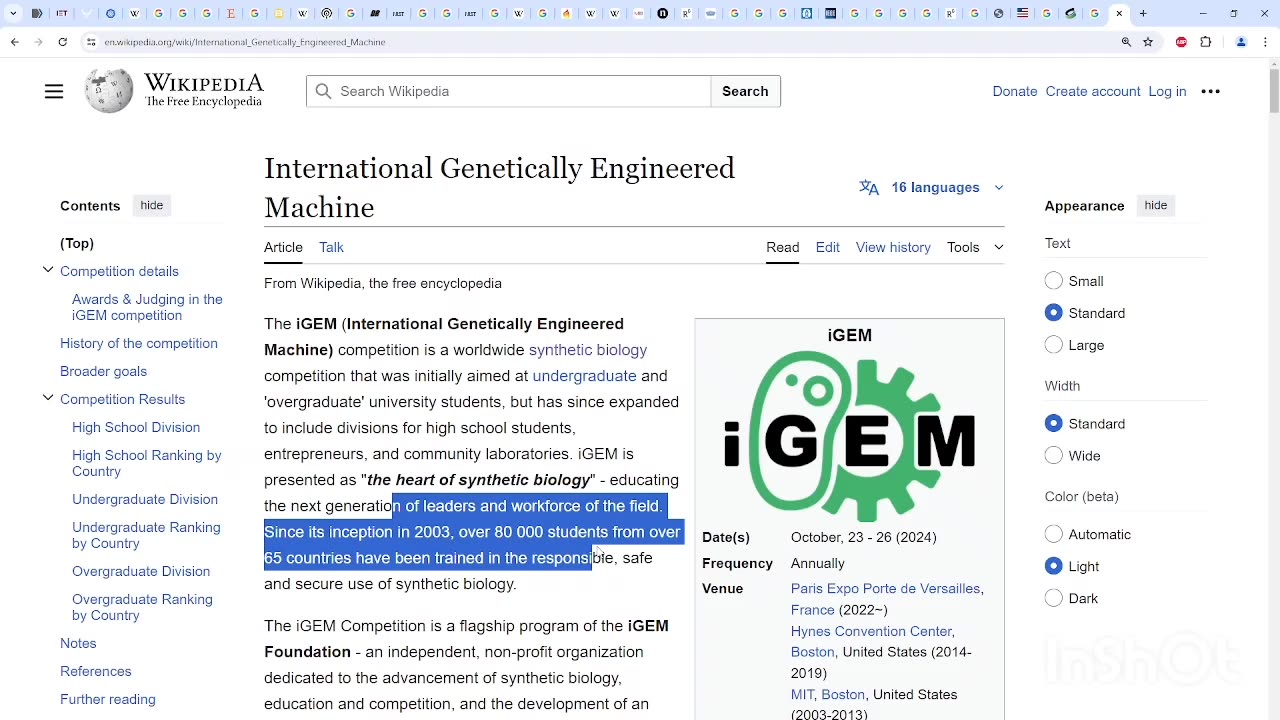Follow the synthetic biology link

587,350
